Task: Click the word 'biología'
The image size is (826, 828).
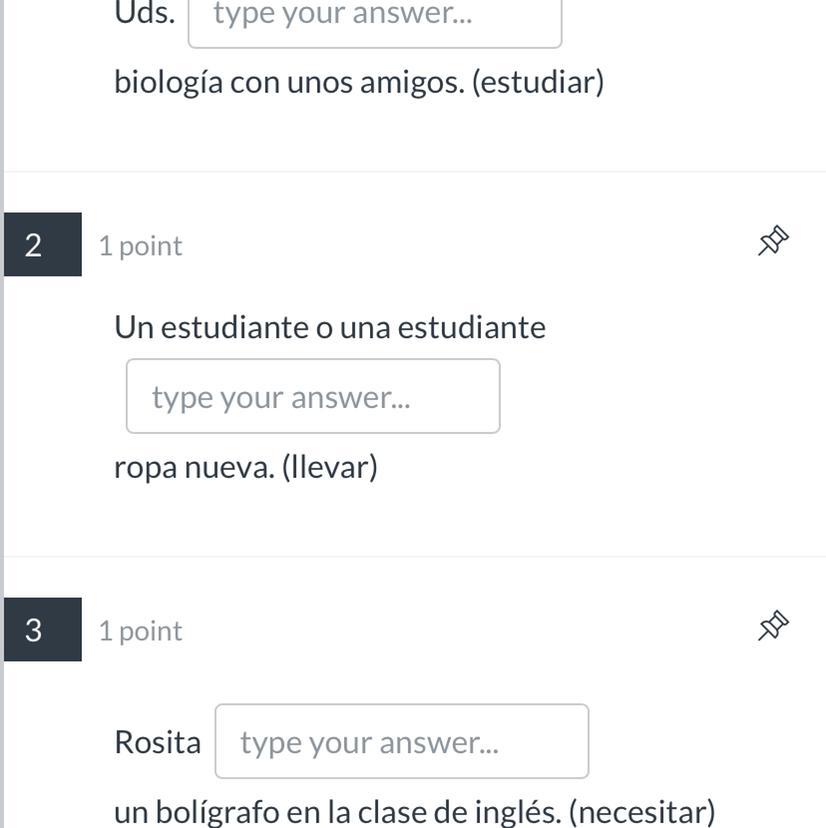Action: 168,82
